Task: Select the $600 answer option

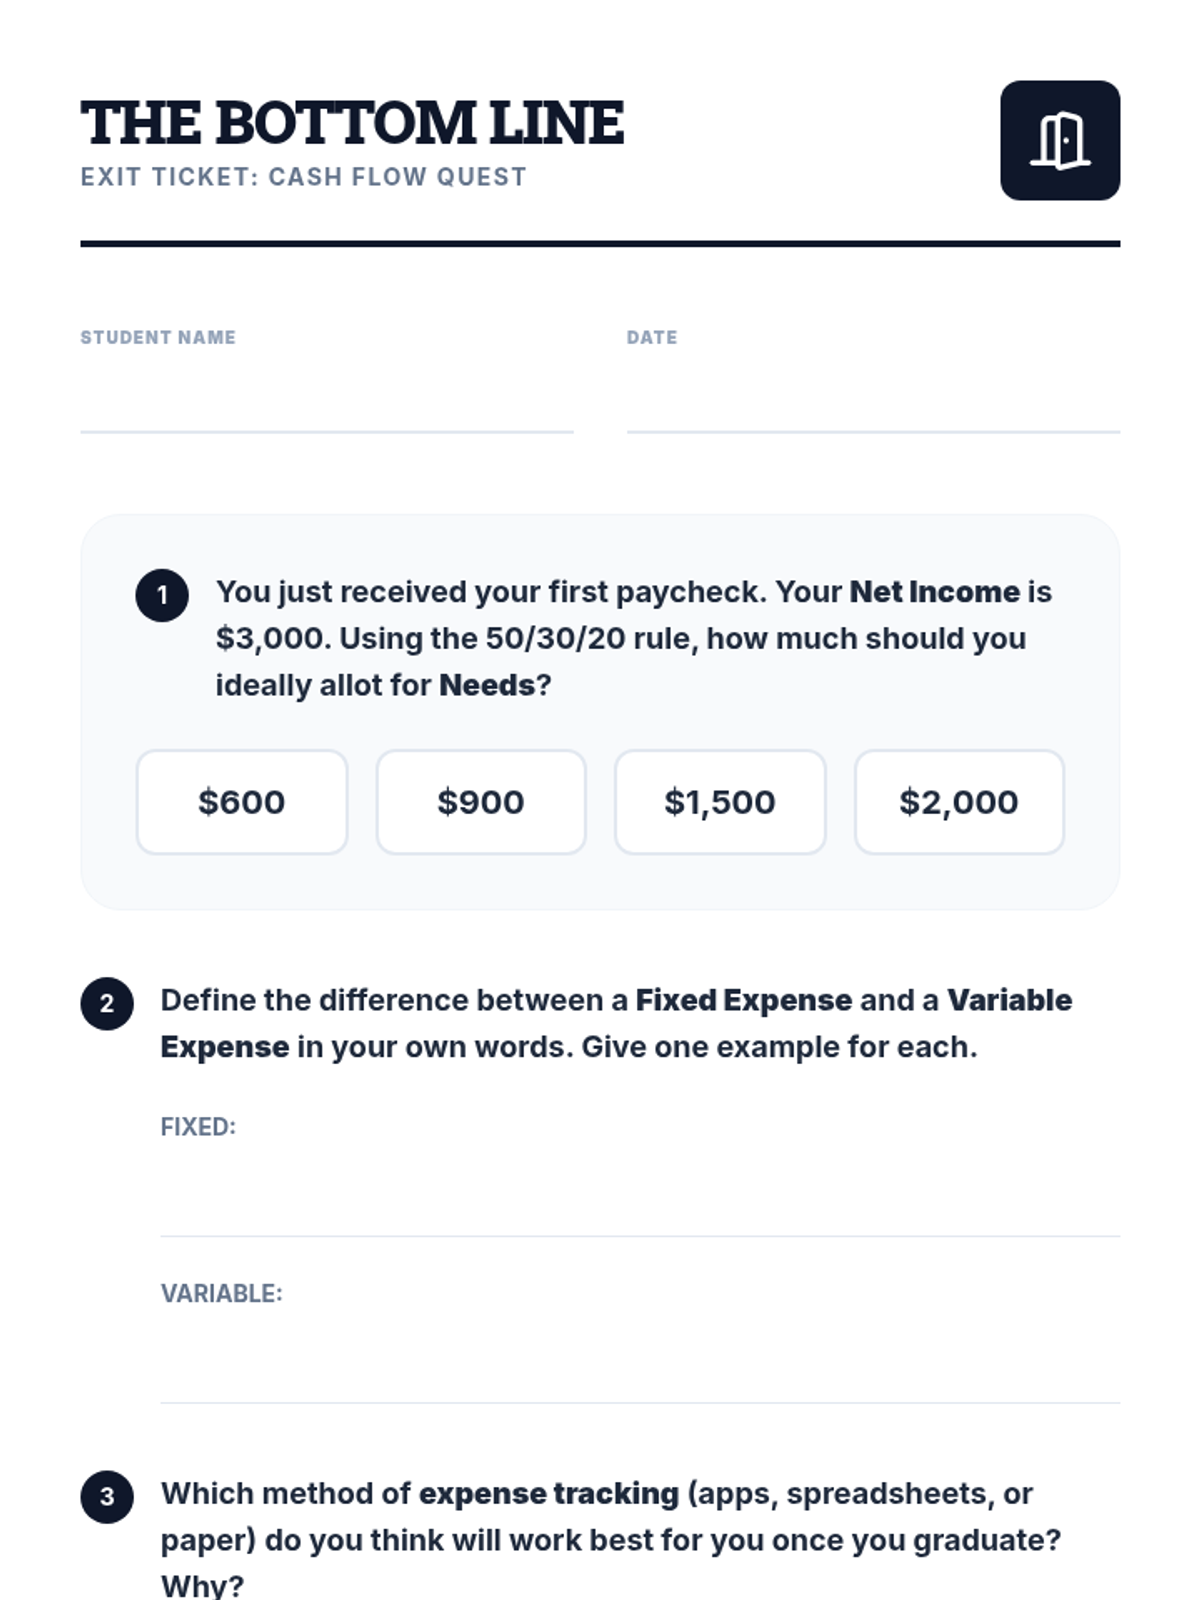Action: point(241,802)
